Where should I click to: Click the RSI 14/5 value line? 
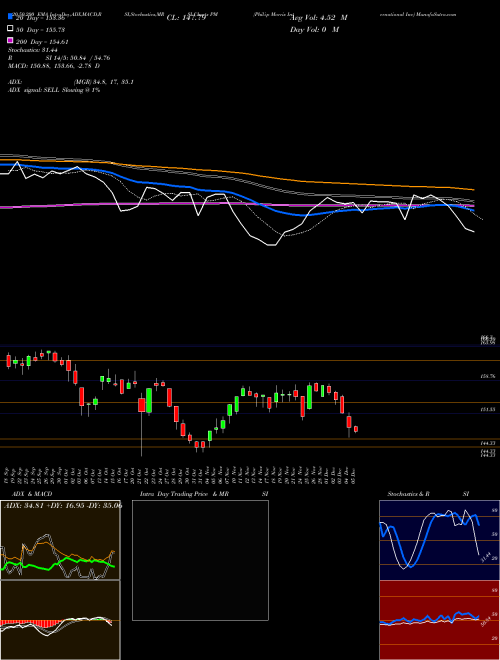coord(58,58)
